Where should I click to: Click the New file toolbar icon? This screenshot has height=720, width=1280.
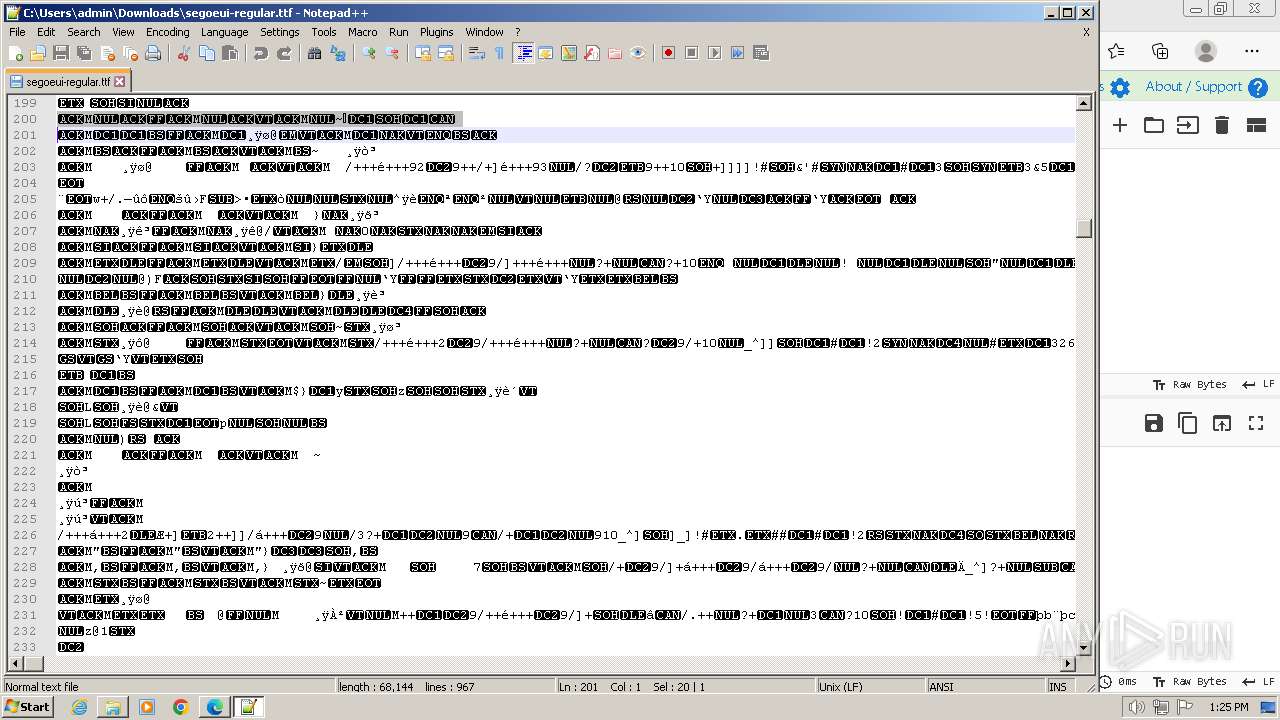(15, 53)
